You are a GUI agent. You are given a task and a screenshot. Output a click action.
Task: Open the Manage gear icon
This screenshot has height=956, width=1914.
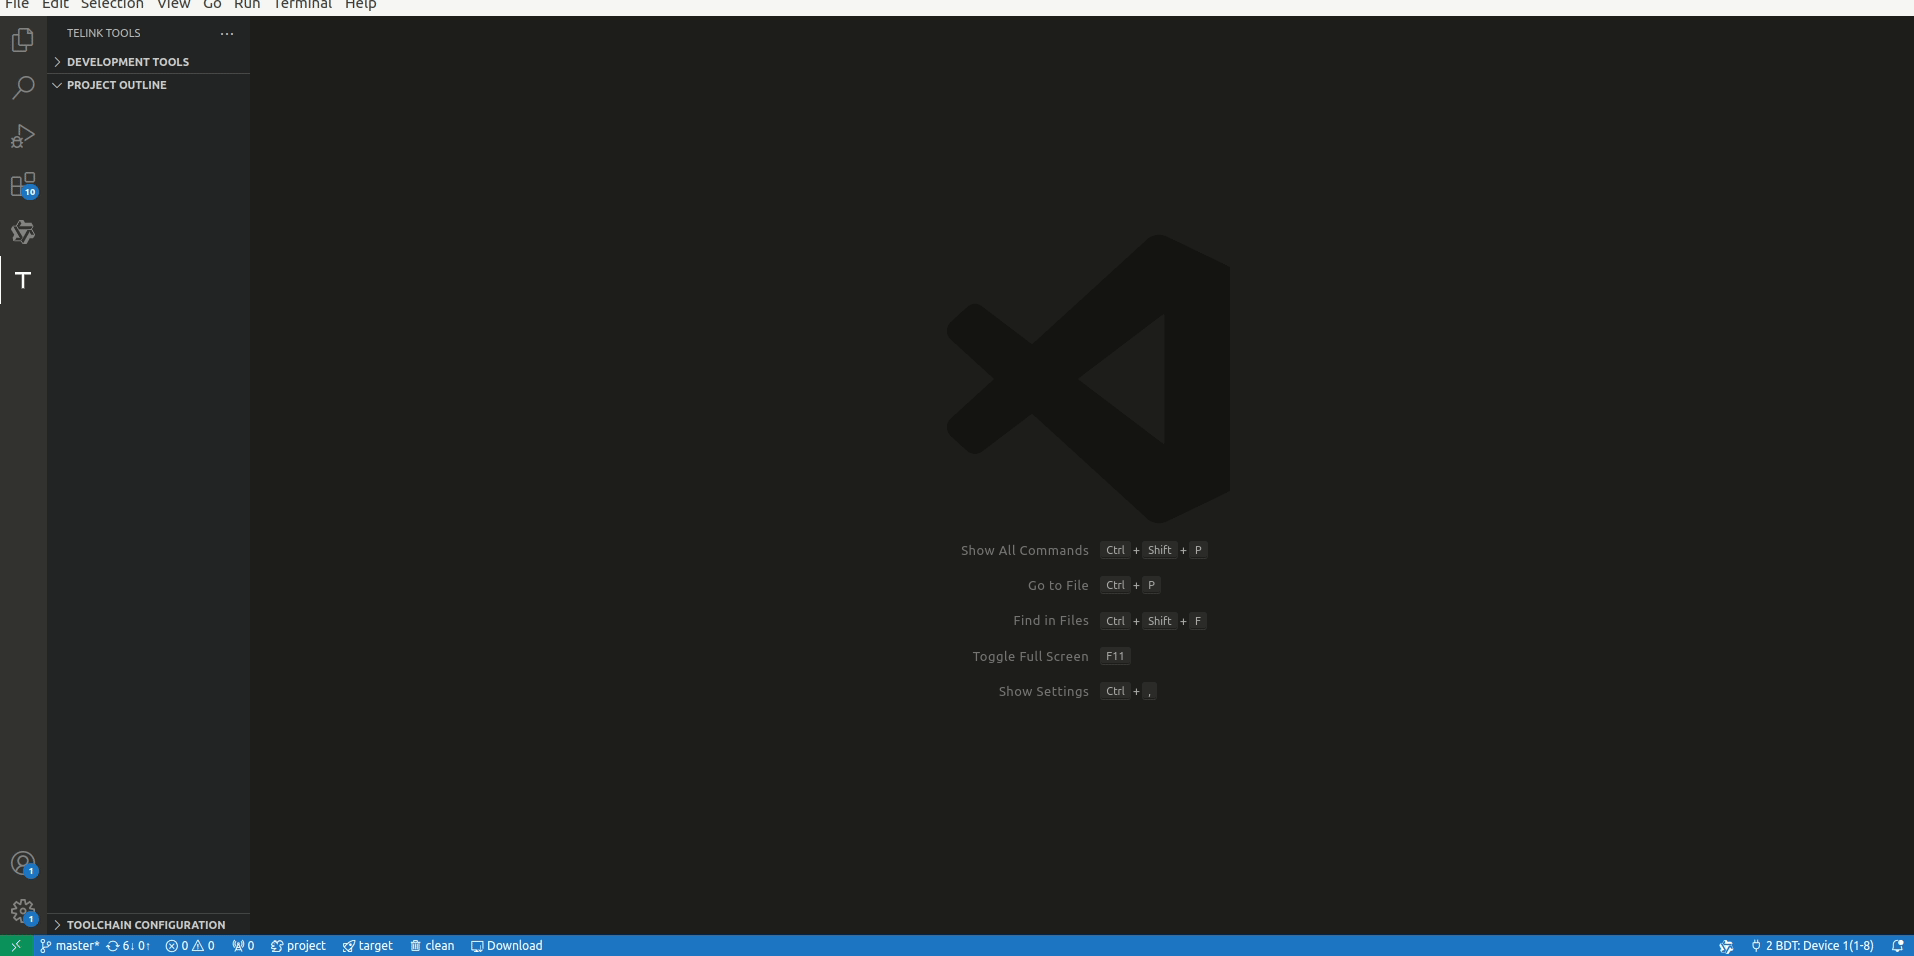point(23,912)
